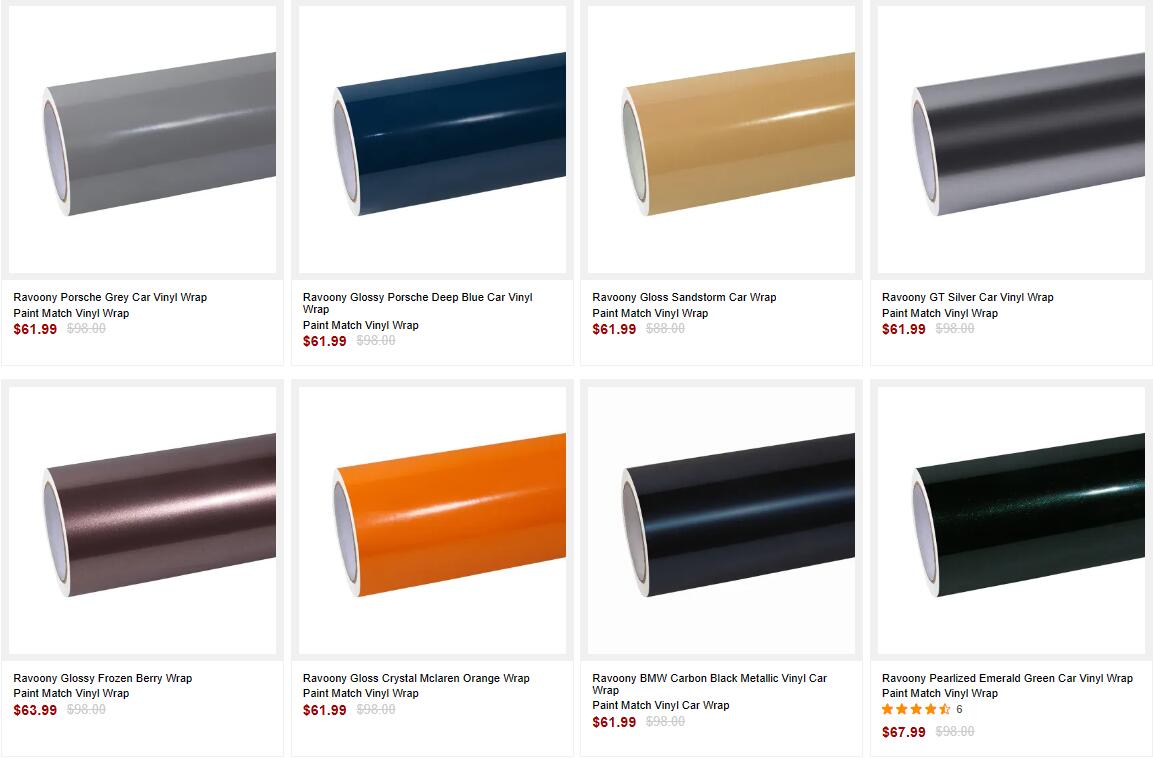
Task: Click Paint Match Vinyl Car Wrap category
Action: (x=661, y=705)
